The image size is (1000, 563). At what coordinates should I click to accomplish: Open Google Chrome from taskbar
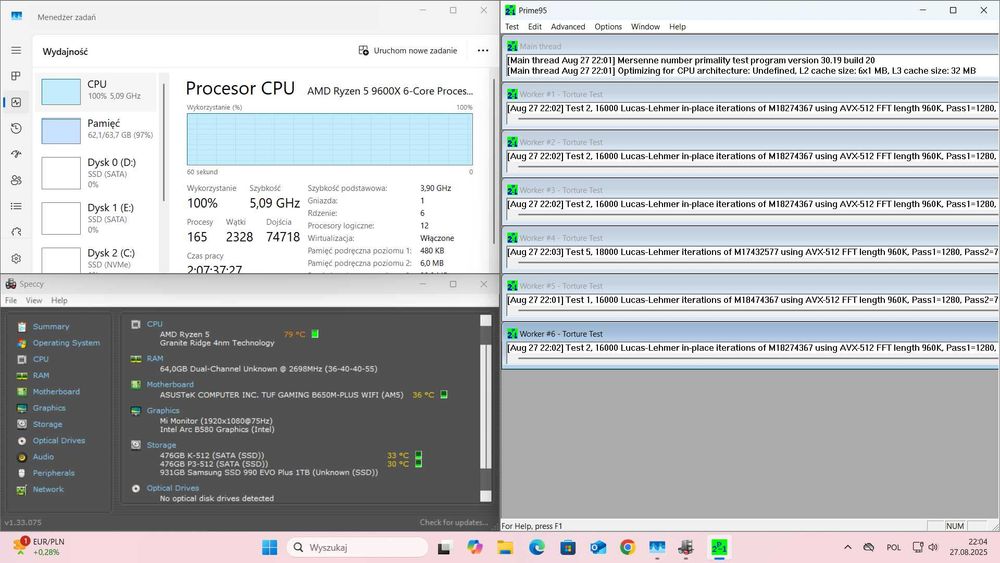point(628,547)
